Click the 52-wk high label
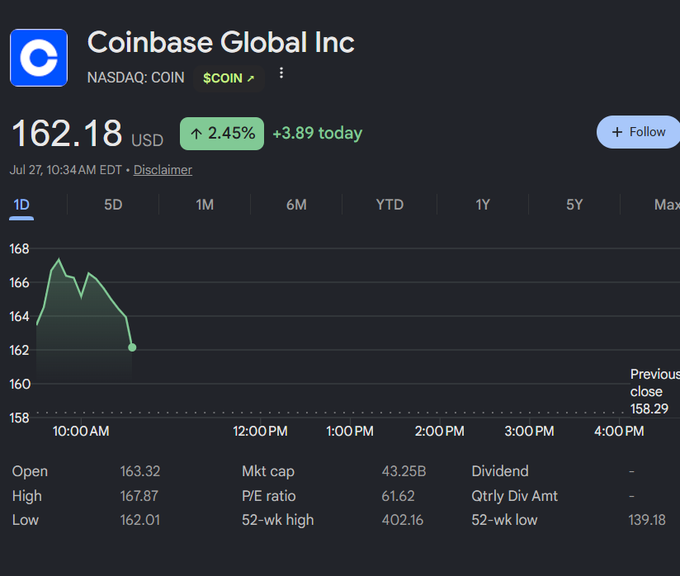The height and width of the screenshot is (576, 680). pyautogui.click(x=278, y=520)
